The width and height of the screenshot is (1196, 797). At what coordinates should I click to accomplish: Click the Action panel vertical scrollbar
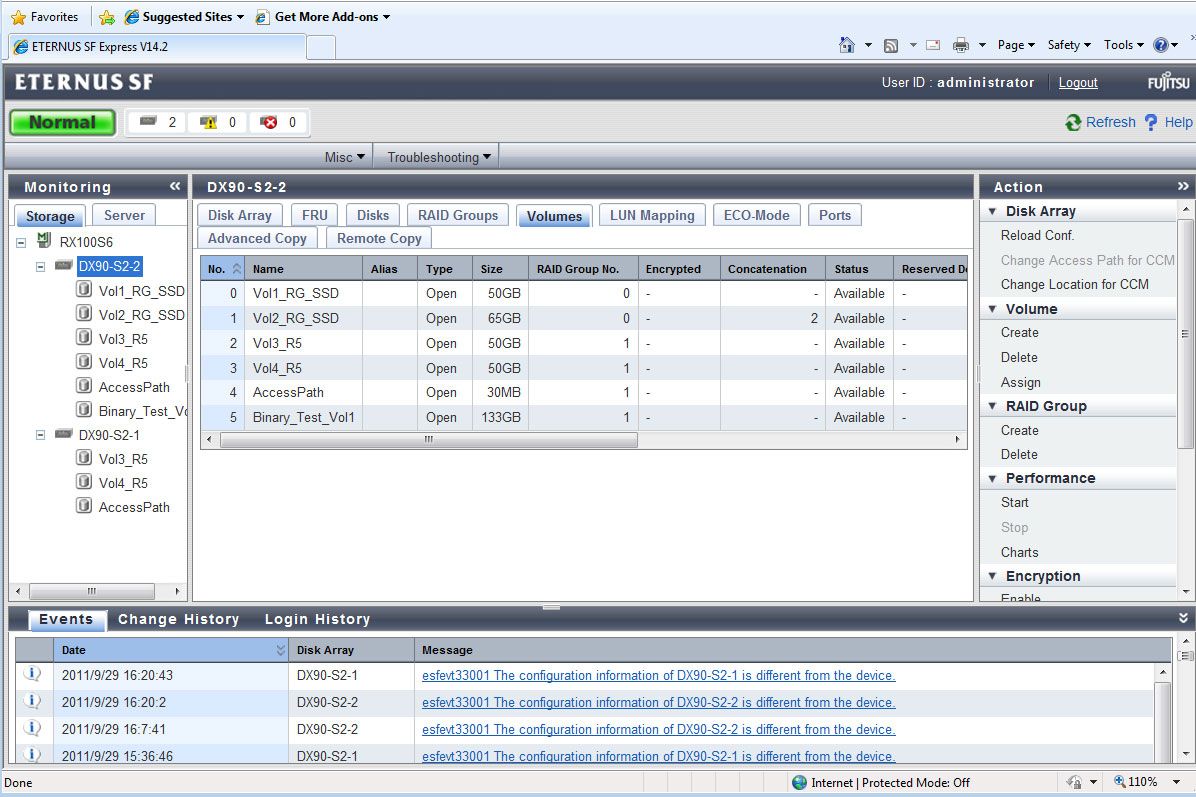(1185, 332)
